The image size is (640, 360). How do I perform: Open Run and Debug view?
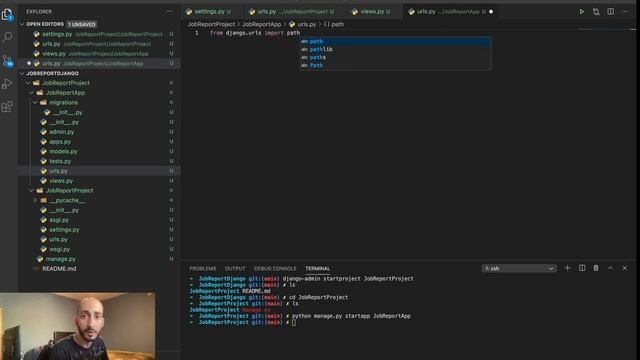[7, 84]
